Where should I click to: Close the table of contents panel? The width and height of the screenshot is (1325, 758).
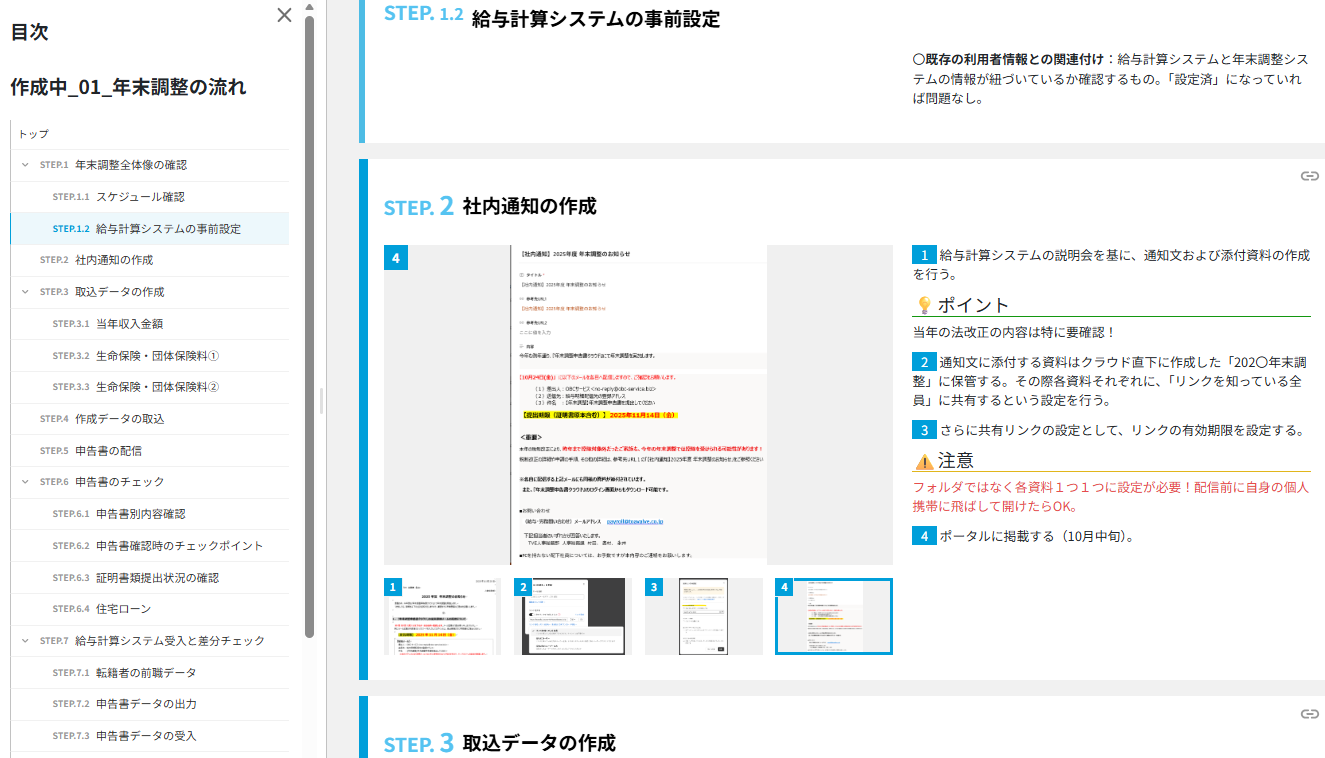[x=284, y=15]
